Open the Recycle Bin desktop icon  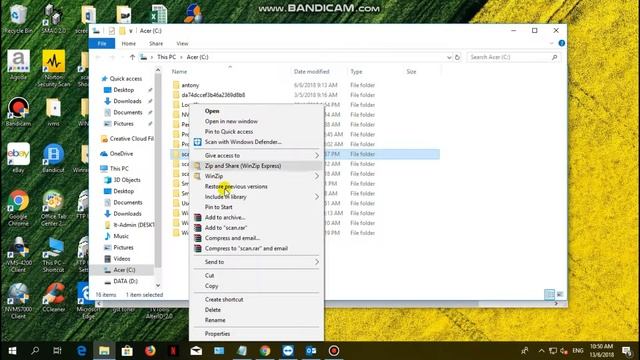coord(17,18)
